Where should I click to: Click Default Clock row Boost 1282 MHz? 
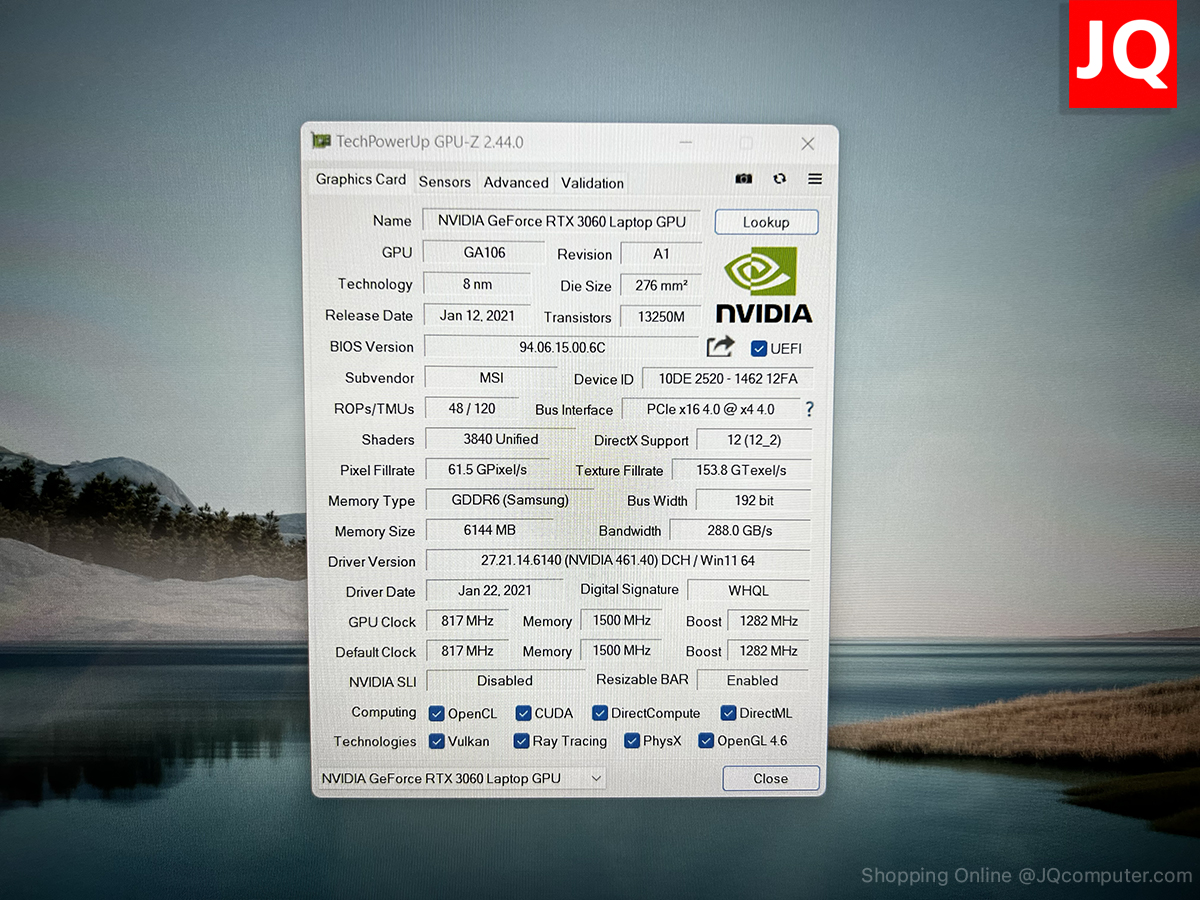(x=768, y=651)
